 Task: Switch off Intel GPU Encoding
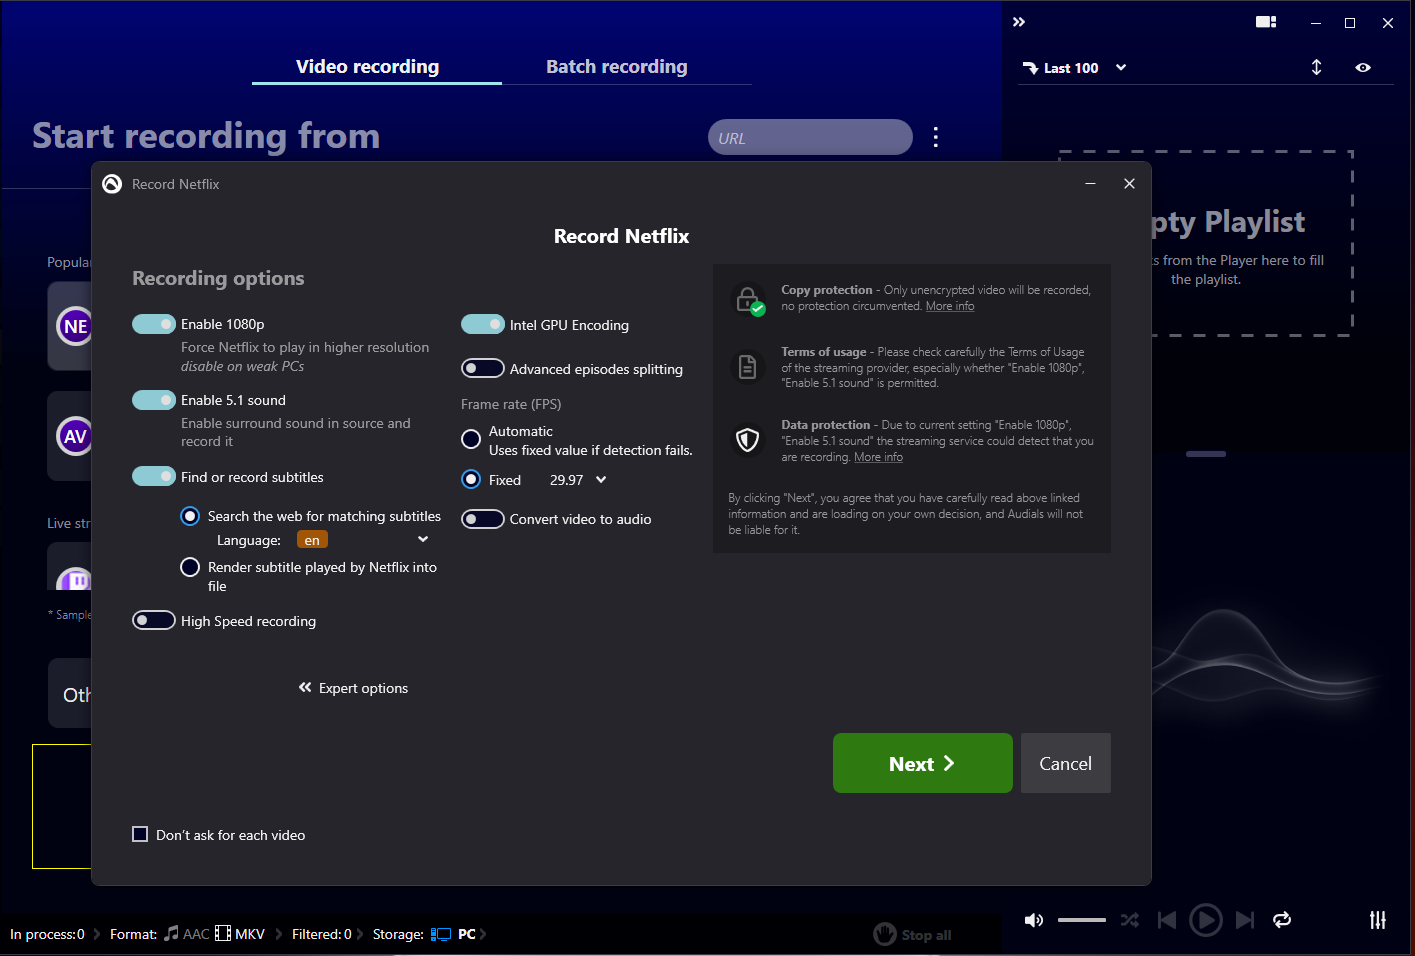click(483, 325)
